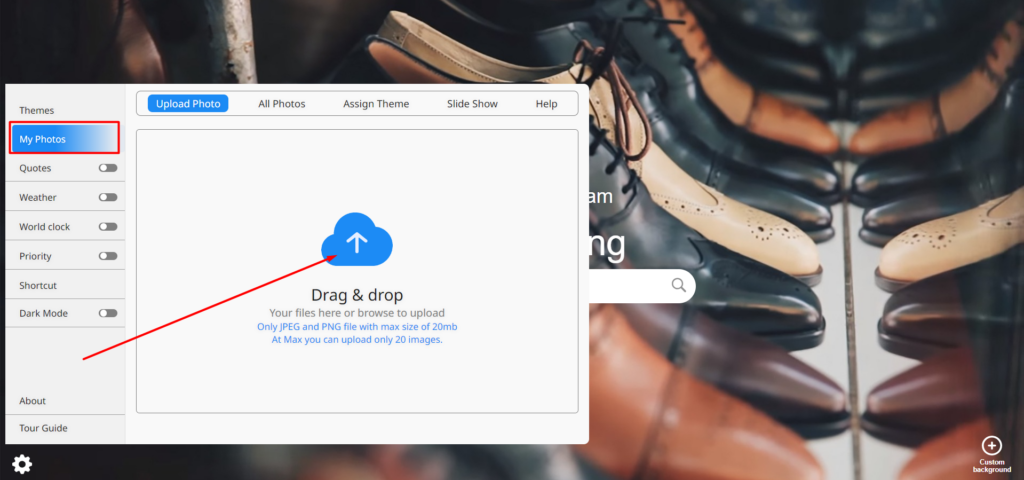Switch to the All Photos tab

pos(282,104)
